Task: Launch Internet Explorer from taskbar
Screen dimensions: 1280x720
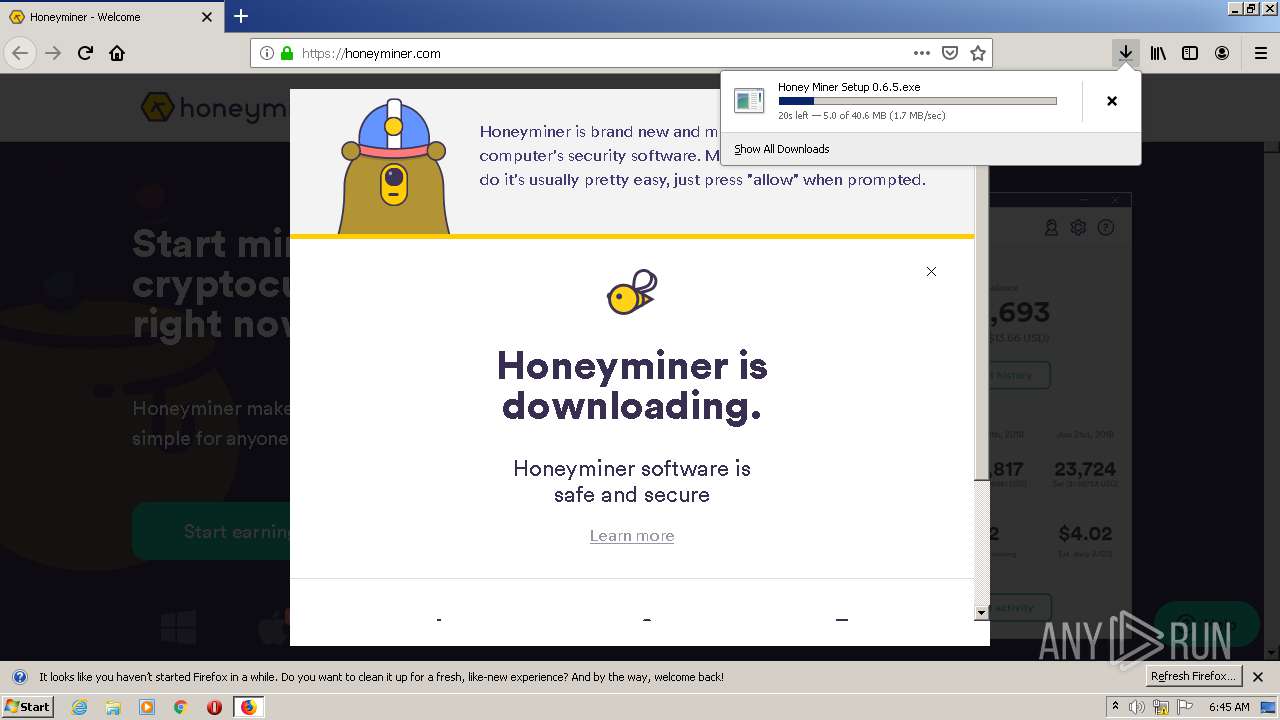Action: tap(79, 707)
